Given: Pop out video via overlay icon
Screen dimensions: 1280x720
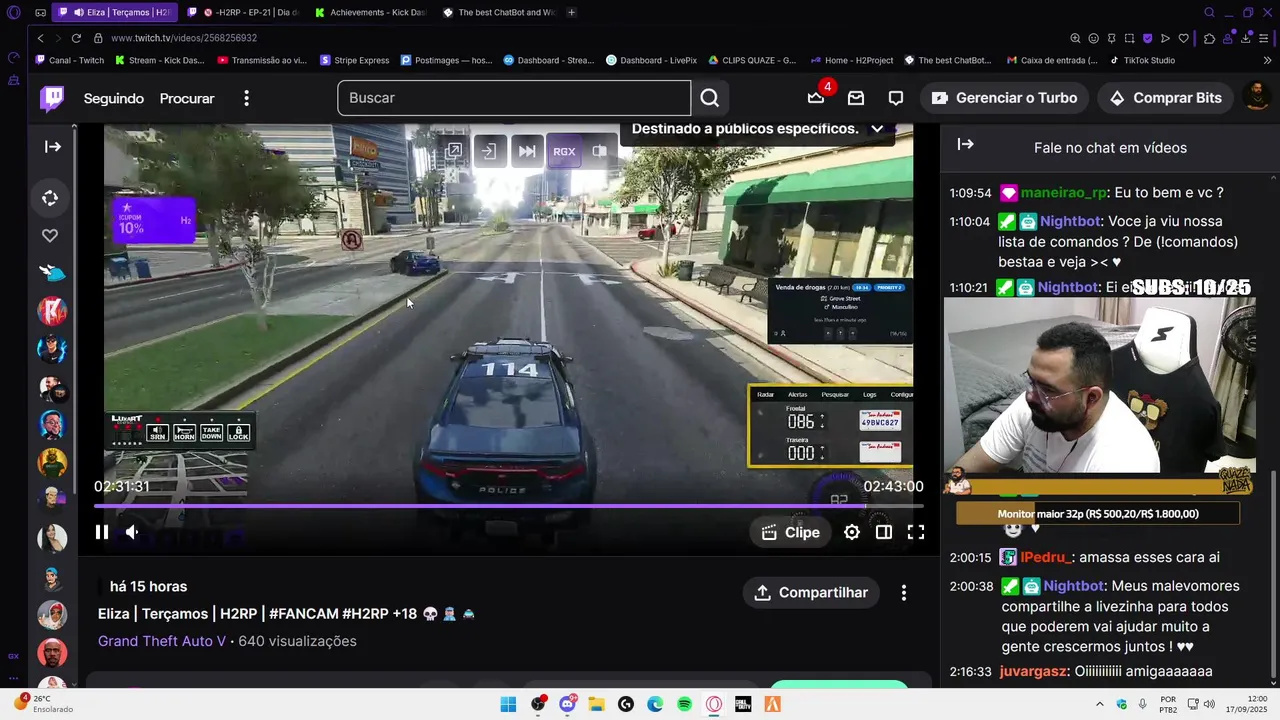Looking at the screenshot, I should (x=454, y=150).
